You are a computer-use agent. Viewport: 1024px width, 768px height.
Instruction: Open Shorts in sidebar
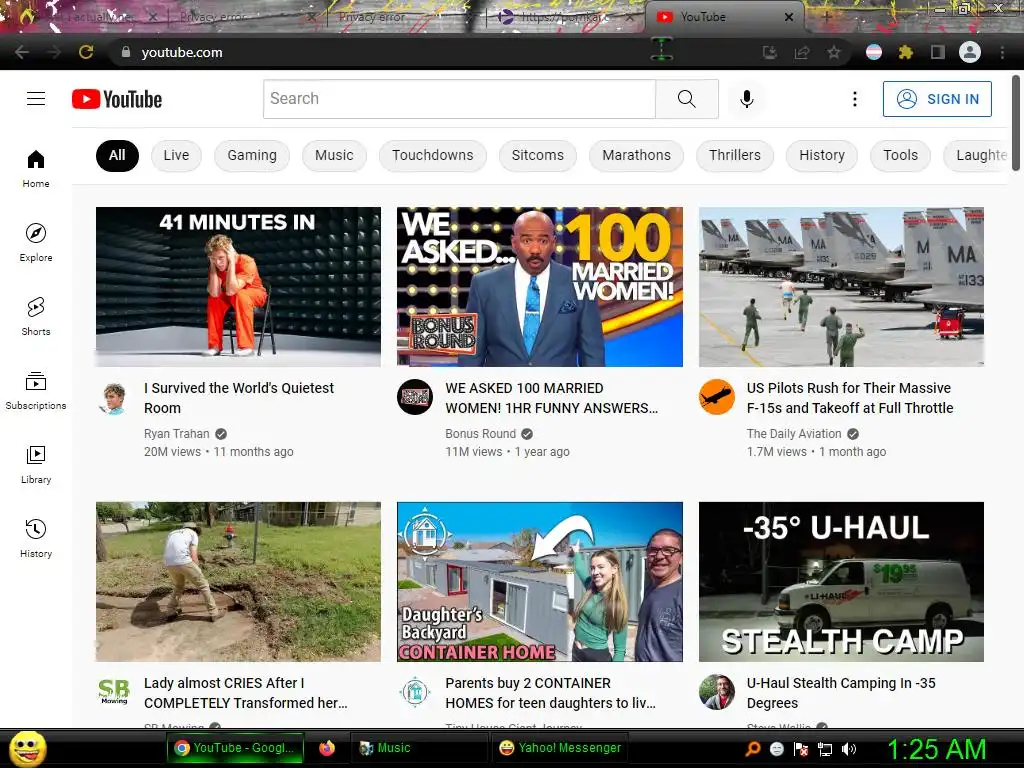click(x=36, y=316)
